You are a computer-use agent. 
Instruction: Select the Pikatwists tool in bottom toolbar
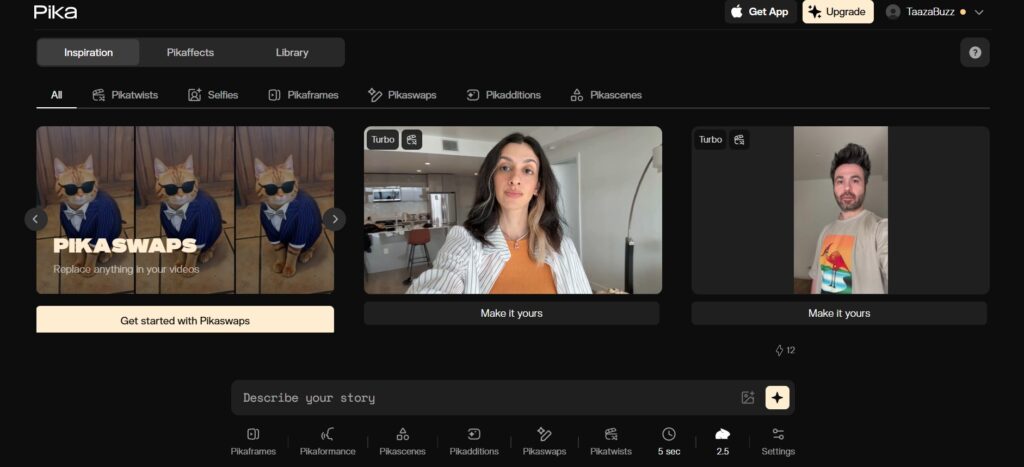(x=611, y=442)
